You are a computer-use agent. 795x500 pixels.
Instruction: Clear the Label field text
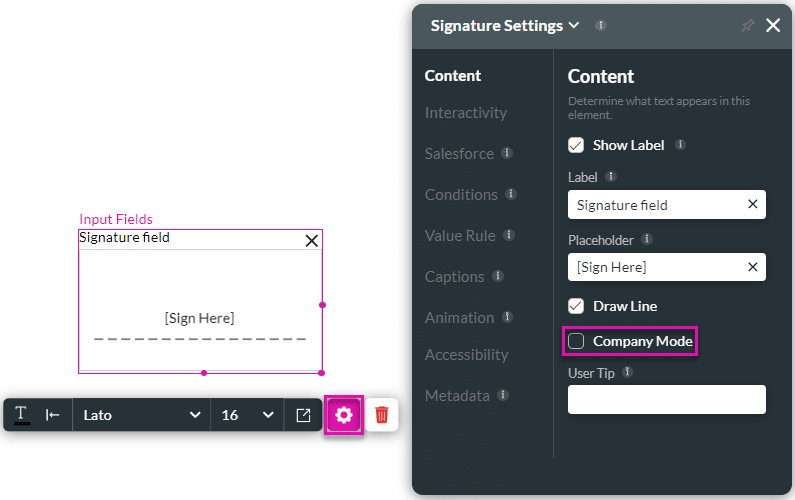[753, 205]
